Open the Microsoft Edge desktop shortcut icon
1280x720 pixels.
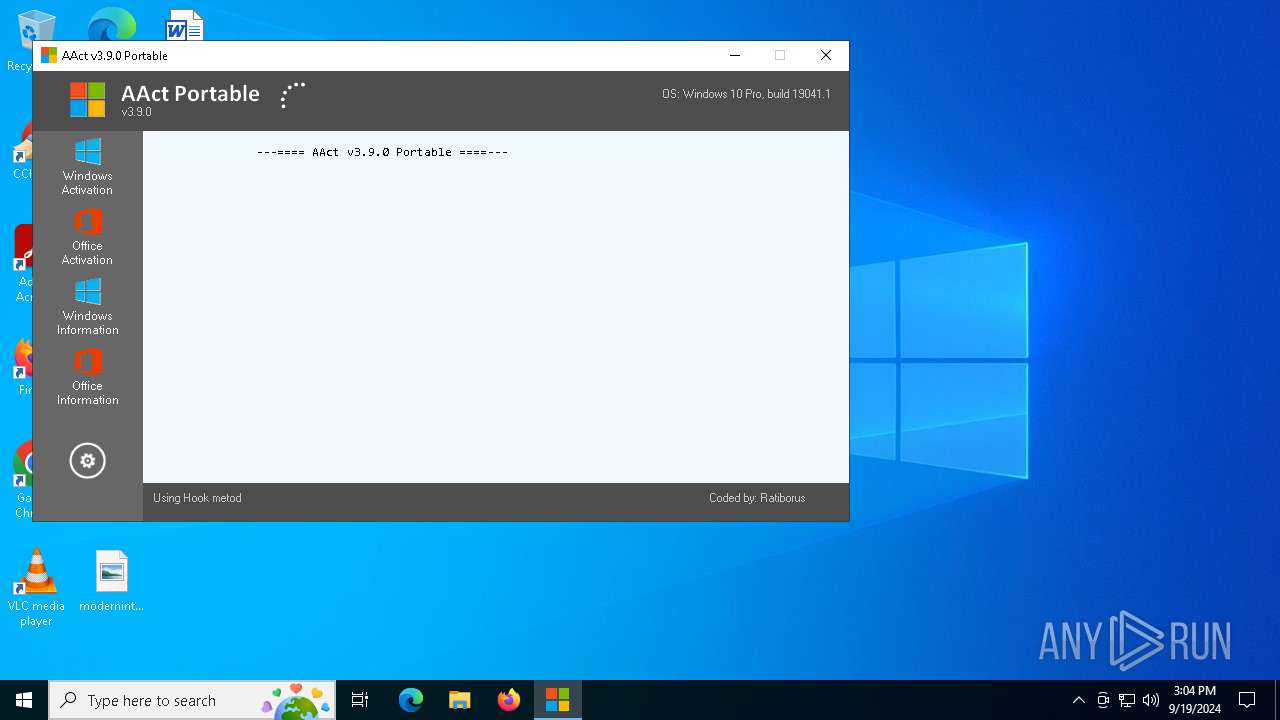coord(111,25)
